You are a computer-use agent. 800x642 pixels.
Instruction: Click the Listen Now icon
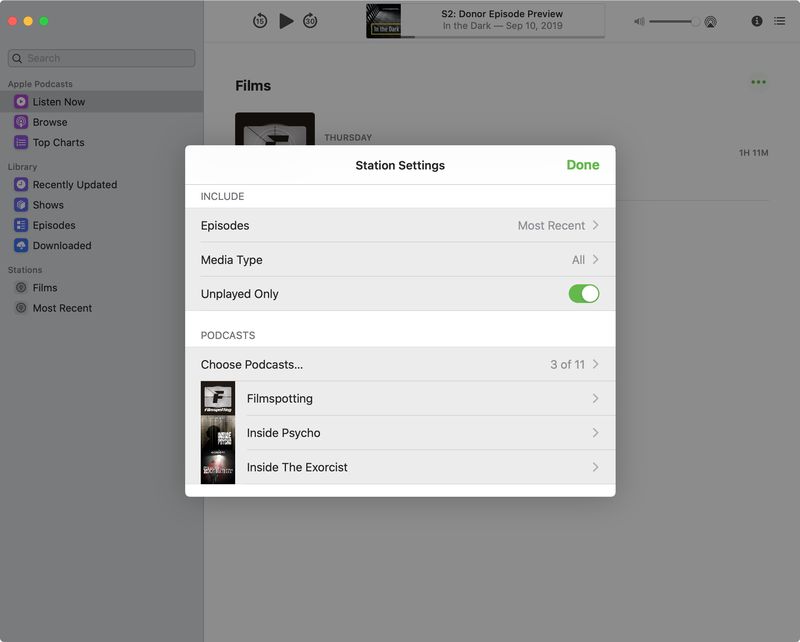21,102
